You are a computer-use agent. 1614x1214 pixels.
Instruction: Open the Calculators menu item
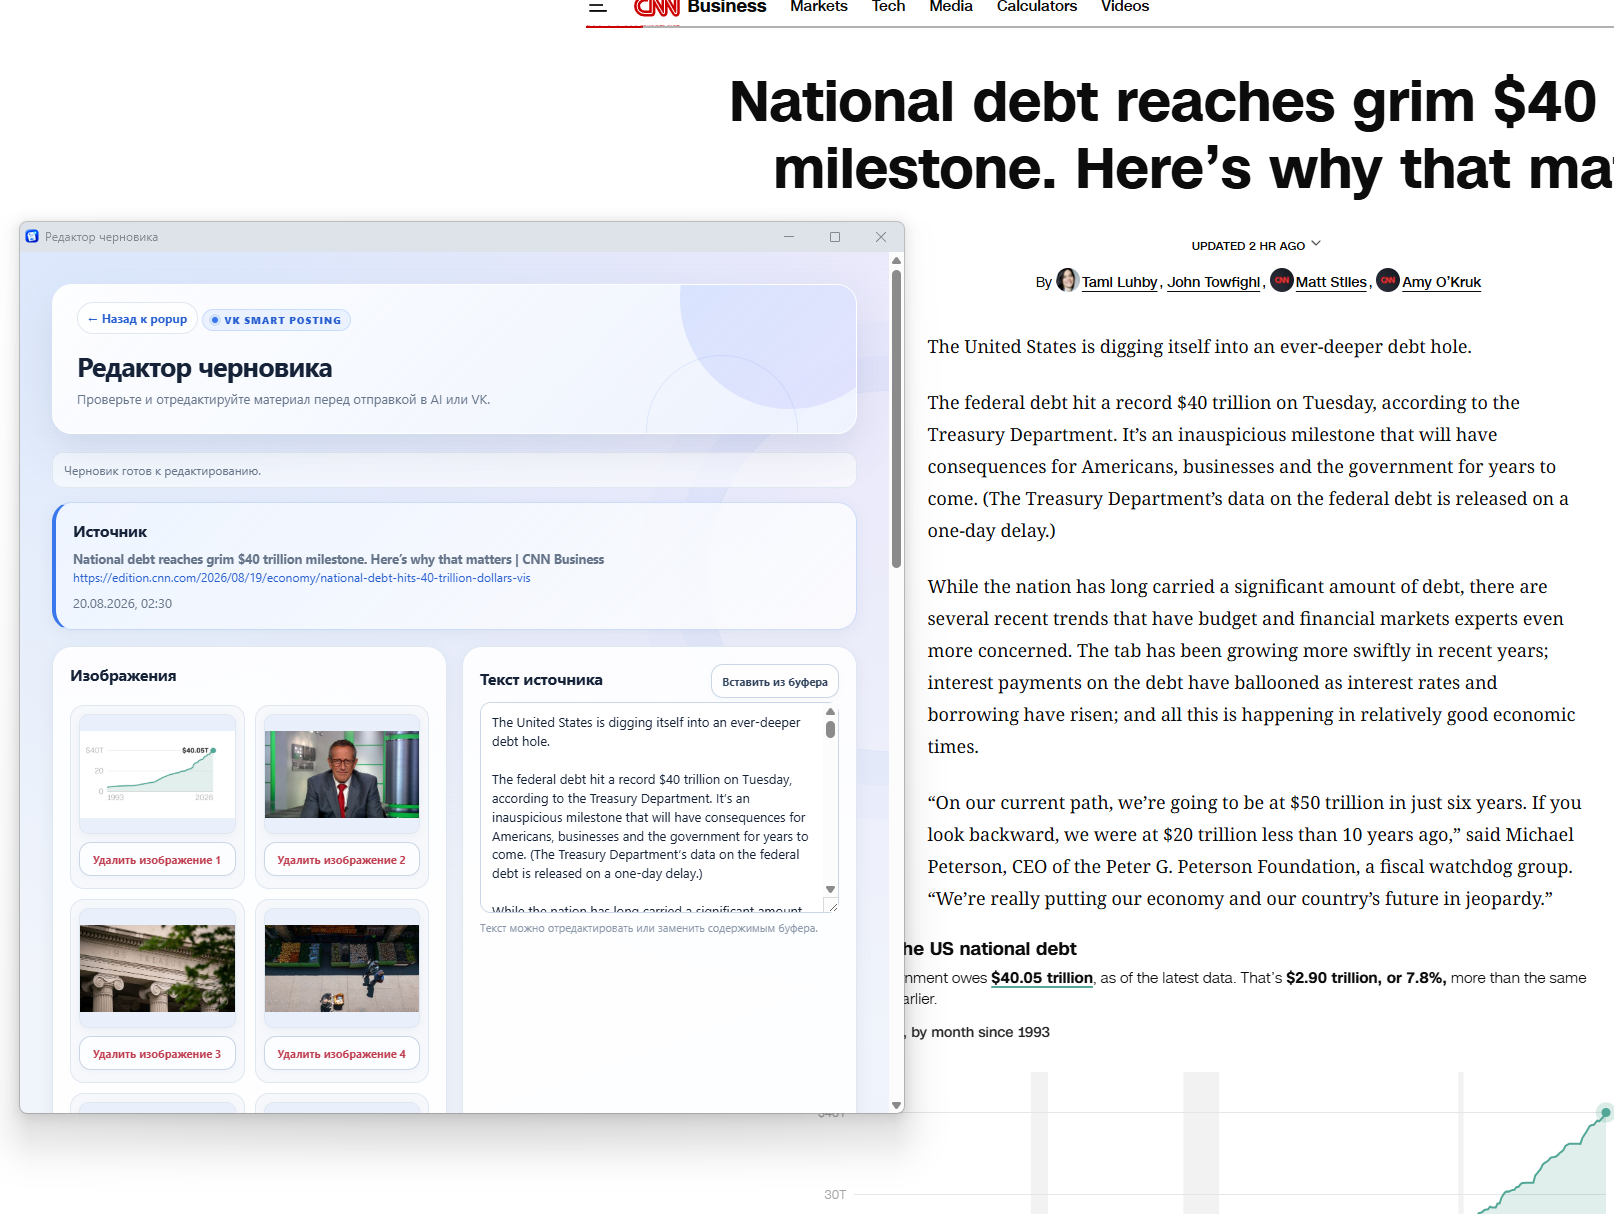point(1037,6)
